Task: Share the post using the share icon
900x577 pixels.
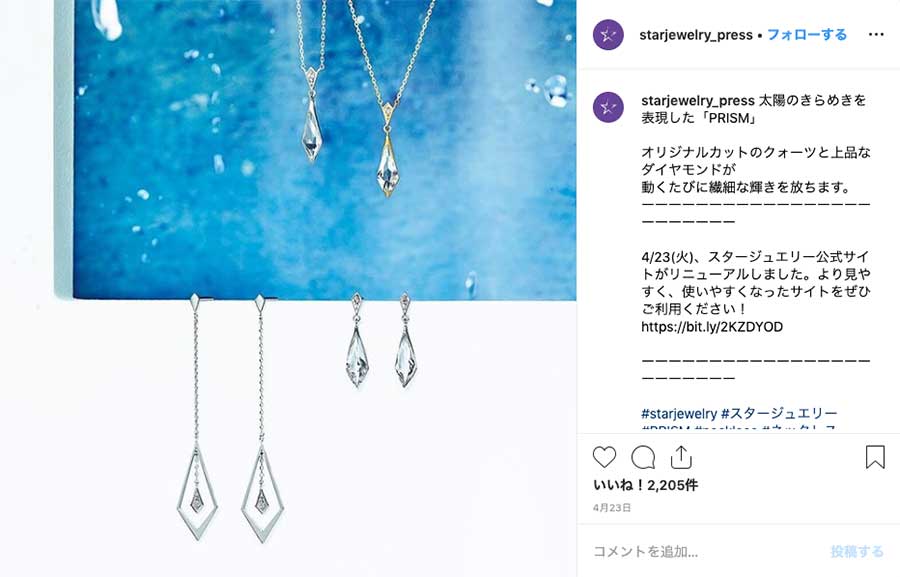Action: 681,458
